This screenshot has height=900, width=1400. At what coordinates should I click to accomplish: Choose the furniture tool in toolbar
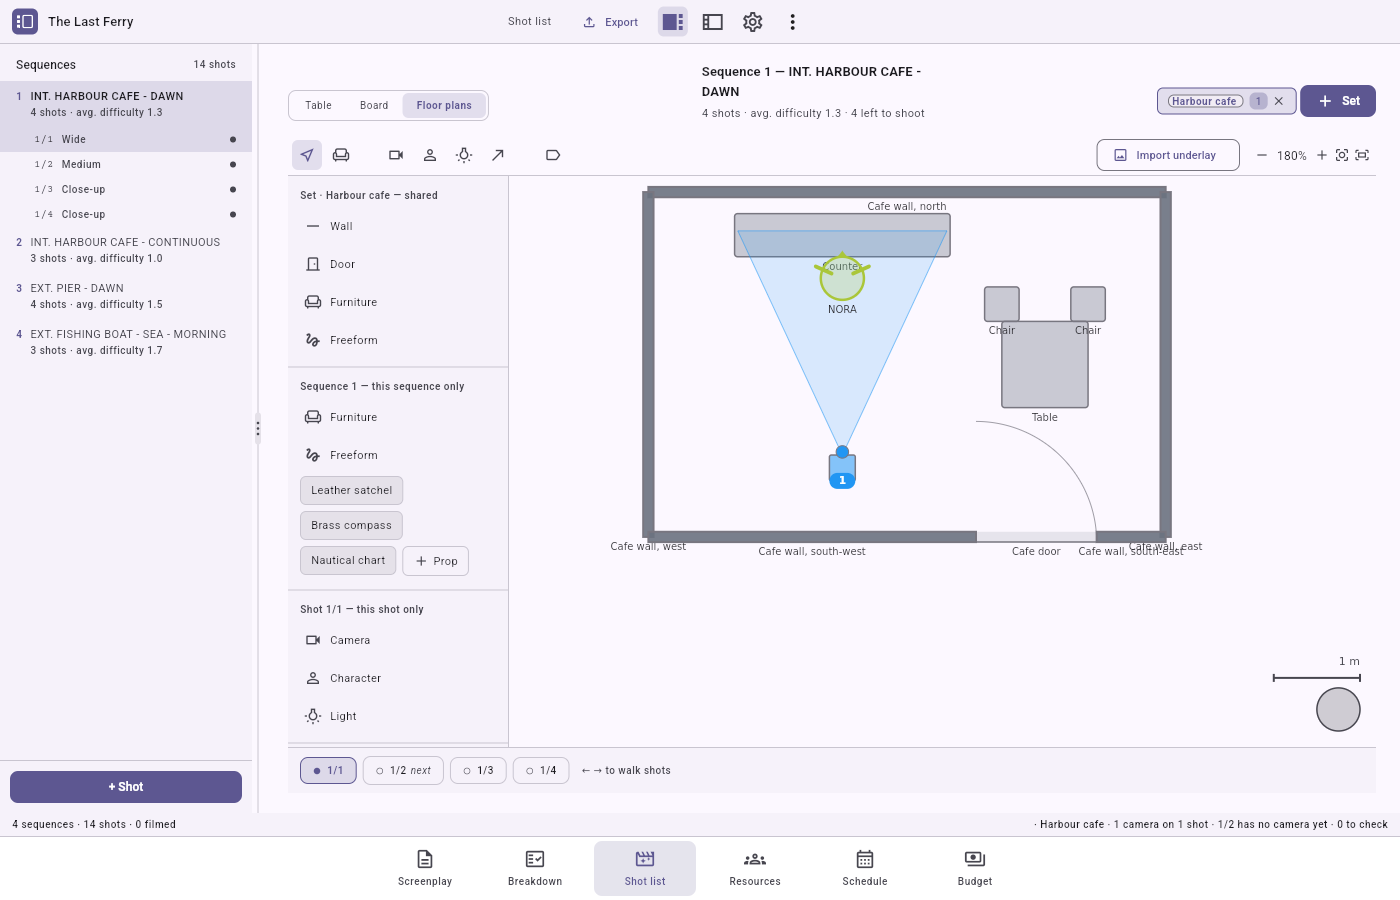341,155
